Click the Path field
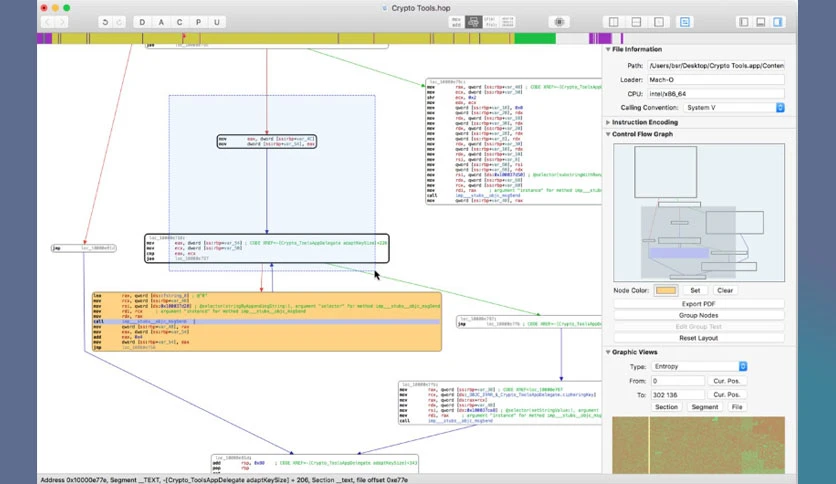 point(716,66)
